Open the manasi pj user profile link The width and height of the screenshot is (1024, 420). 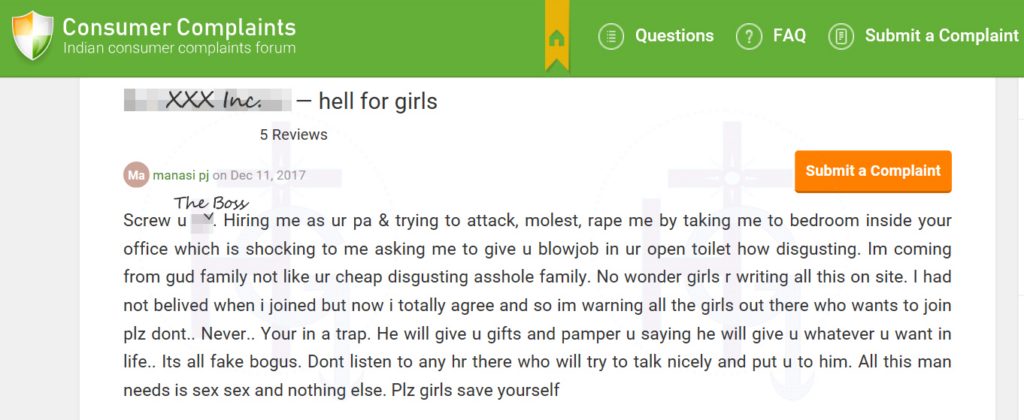coord(181,175)
